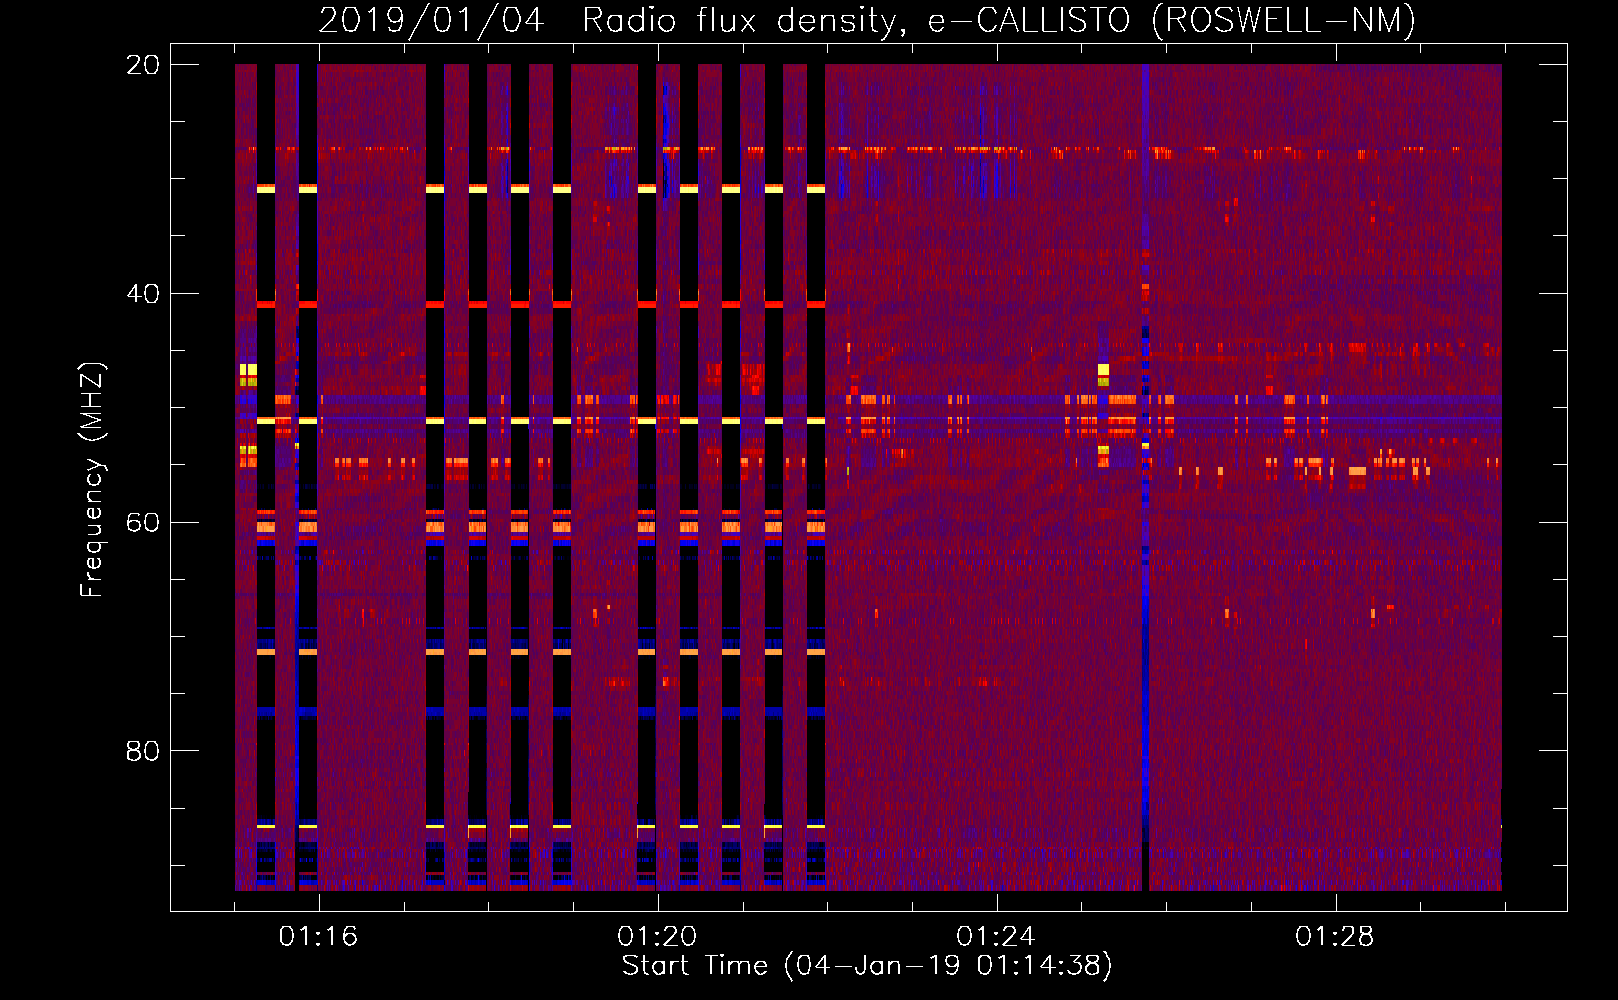The image size is (1618, 1000).
Task: Click the plot title '2019/01/04 Radio flux density'
Action: click(612, 20)
